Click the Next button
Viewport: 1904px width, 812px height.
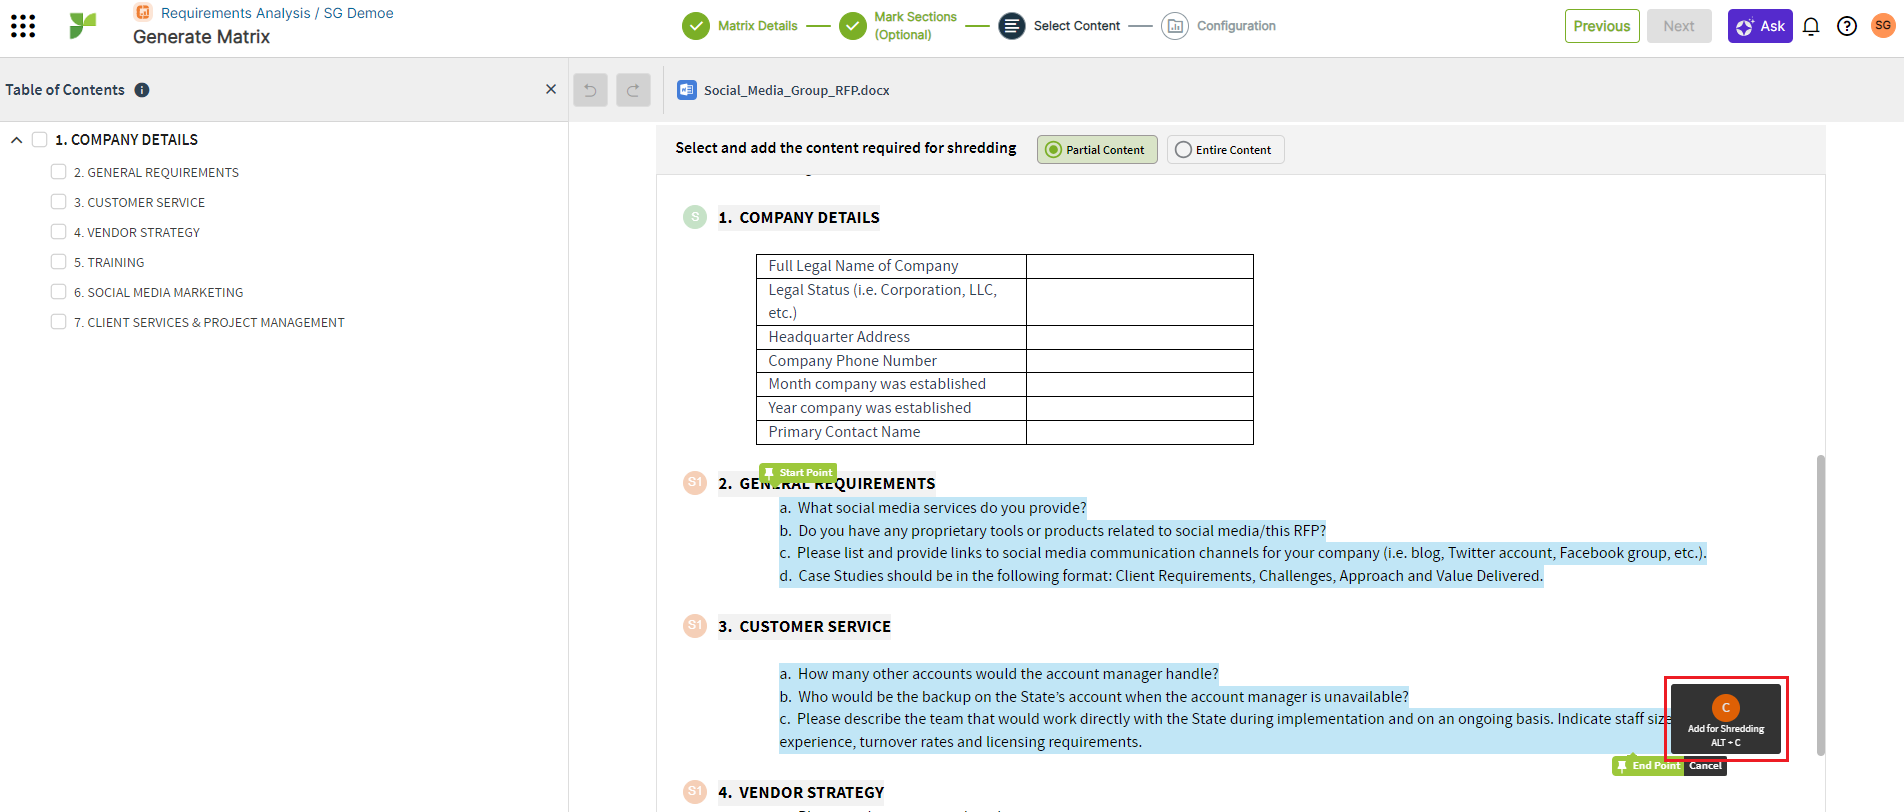pos(1679,26)
